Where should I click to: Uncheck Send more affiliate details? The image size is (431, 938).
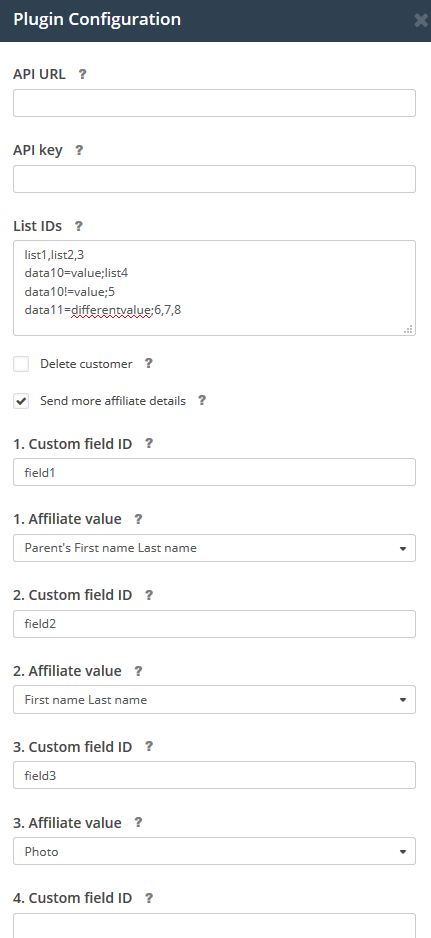pyautogui.click(x=21, y=401)
